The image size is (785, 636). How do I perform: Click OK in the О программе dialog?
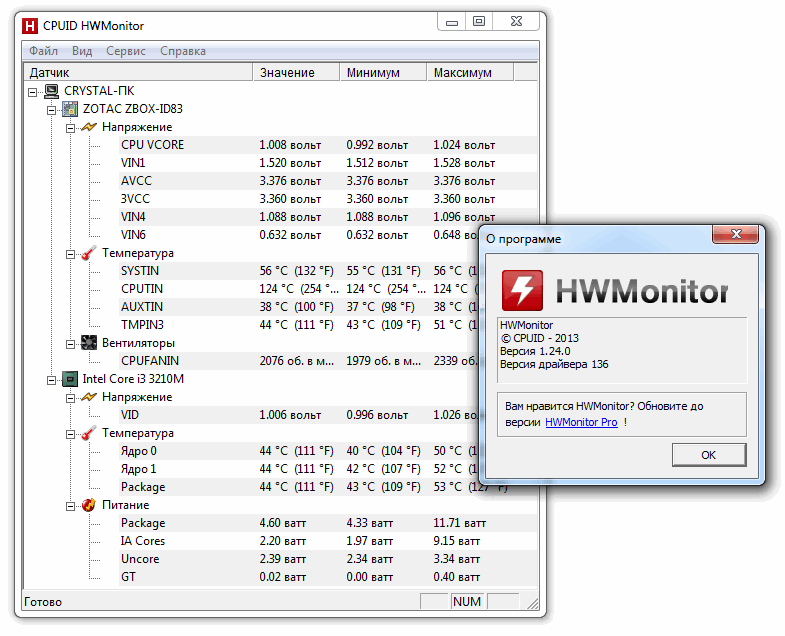pyautogui.click(x=709, y=455)
